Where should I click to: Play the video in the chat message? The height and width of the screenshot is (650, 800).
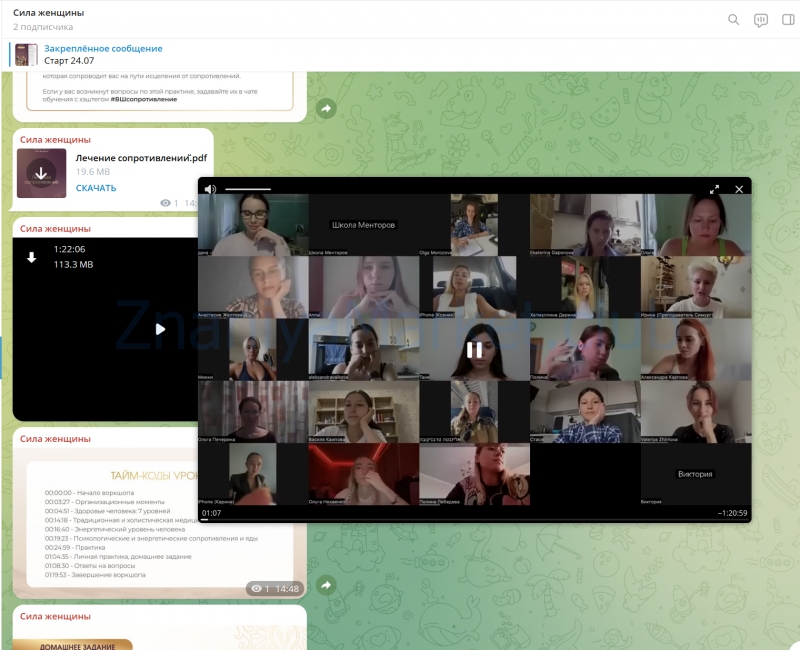click(x=160, y=329)
